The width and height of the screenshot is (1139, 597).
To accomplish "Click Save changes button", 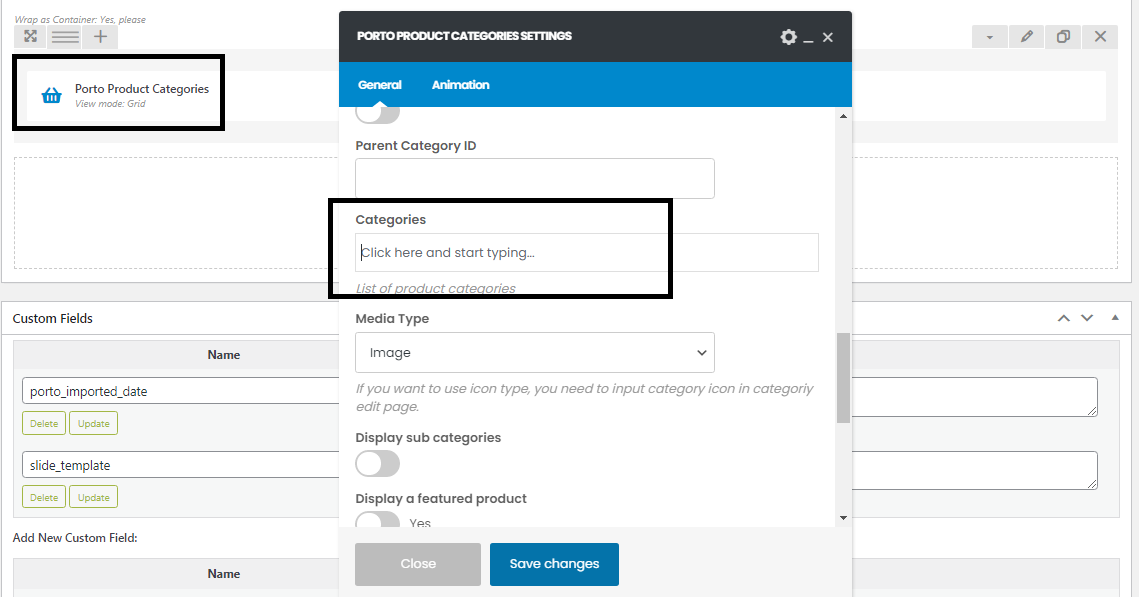I will [x=554, y=564].
